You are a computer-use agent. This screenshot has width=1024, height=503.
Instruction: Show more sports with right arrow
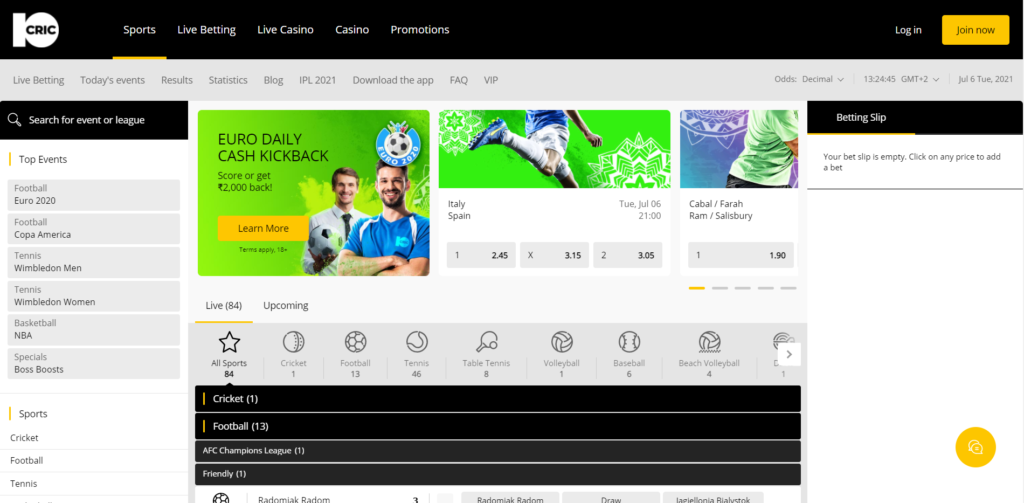tap(789, 354)
